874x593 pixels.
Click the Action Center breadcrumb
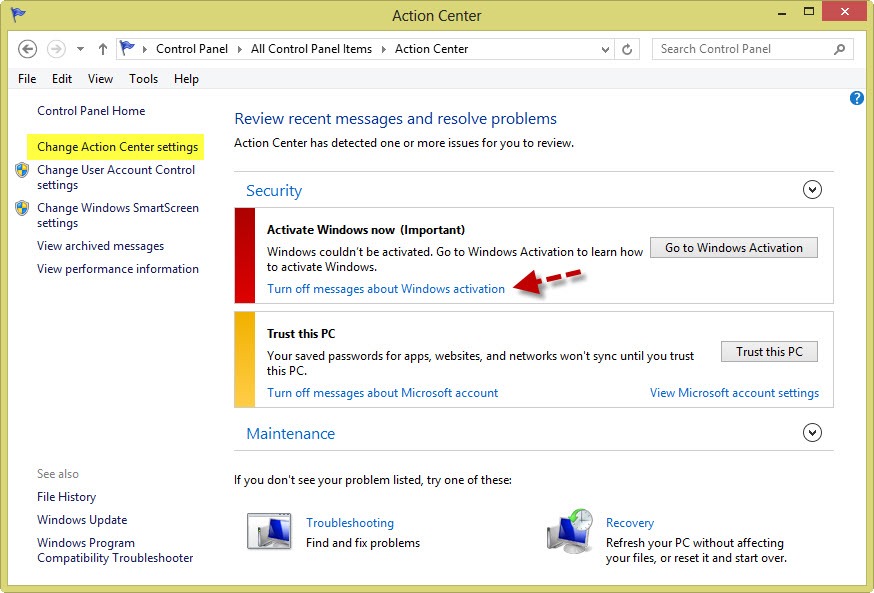click(431, 49)
